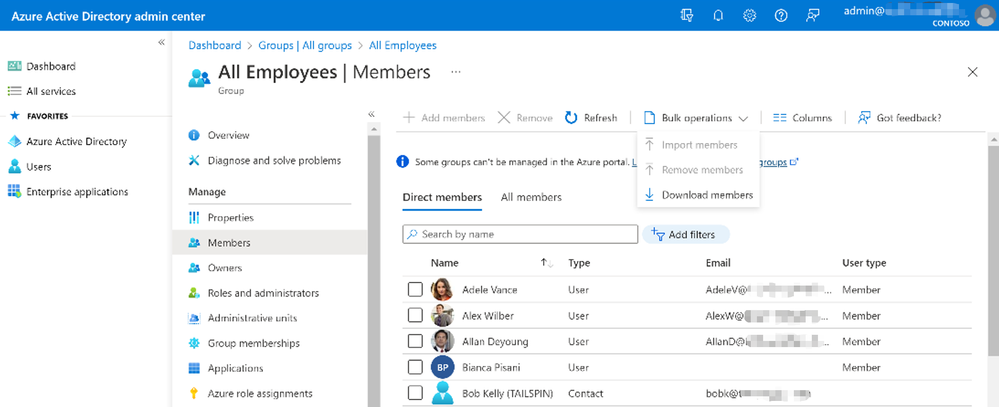Select the Alex Wilber checkbox
The width and height of the screenshot is (999, 407).
pos(415,315)
